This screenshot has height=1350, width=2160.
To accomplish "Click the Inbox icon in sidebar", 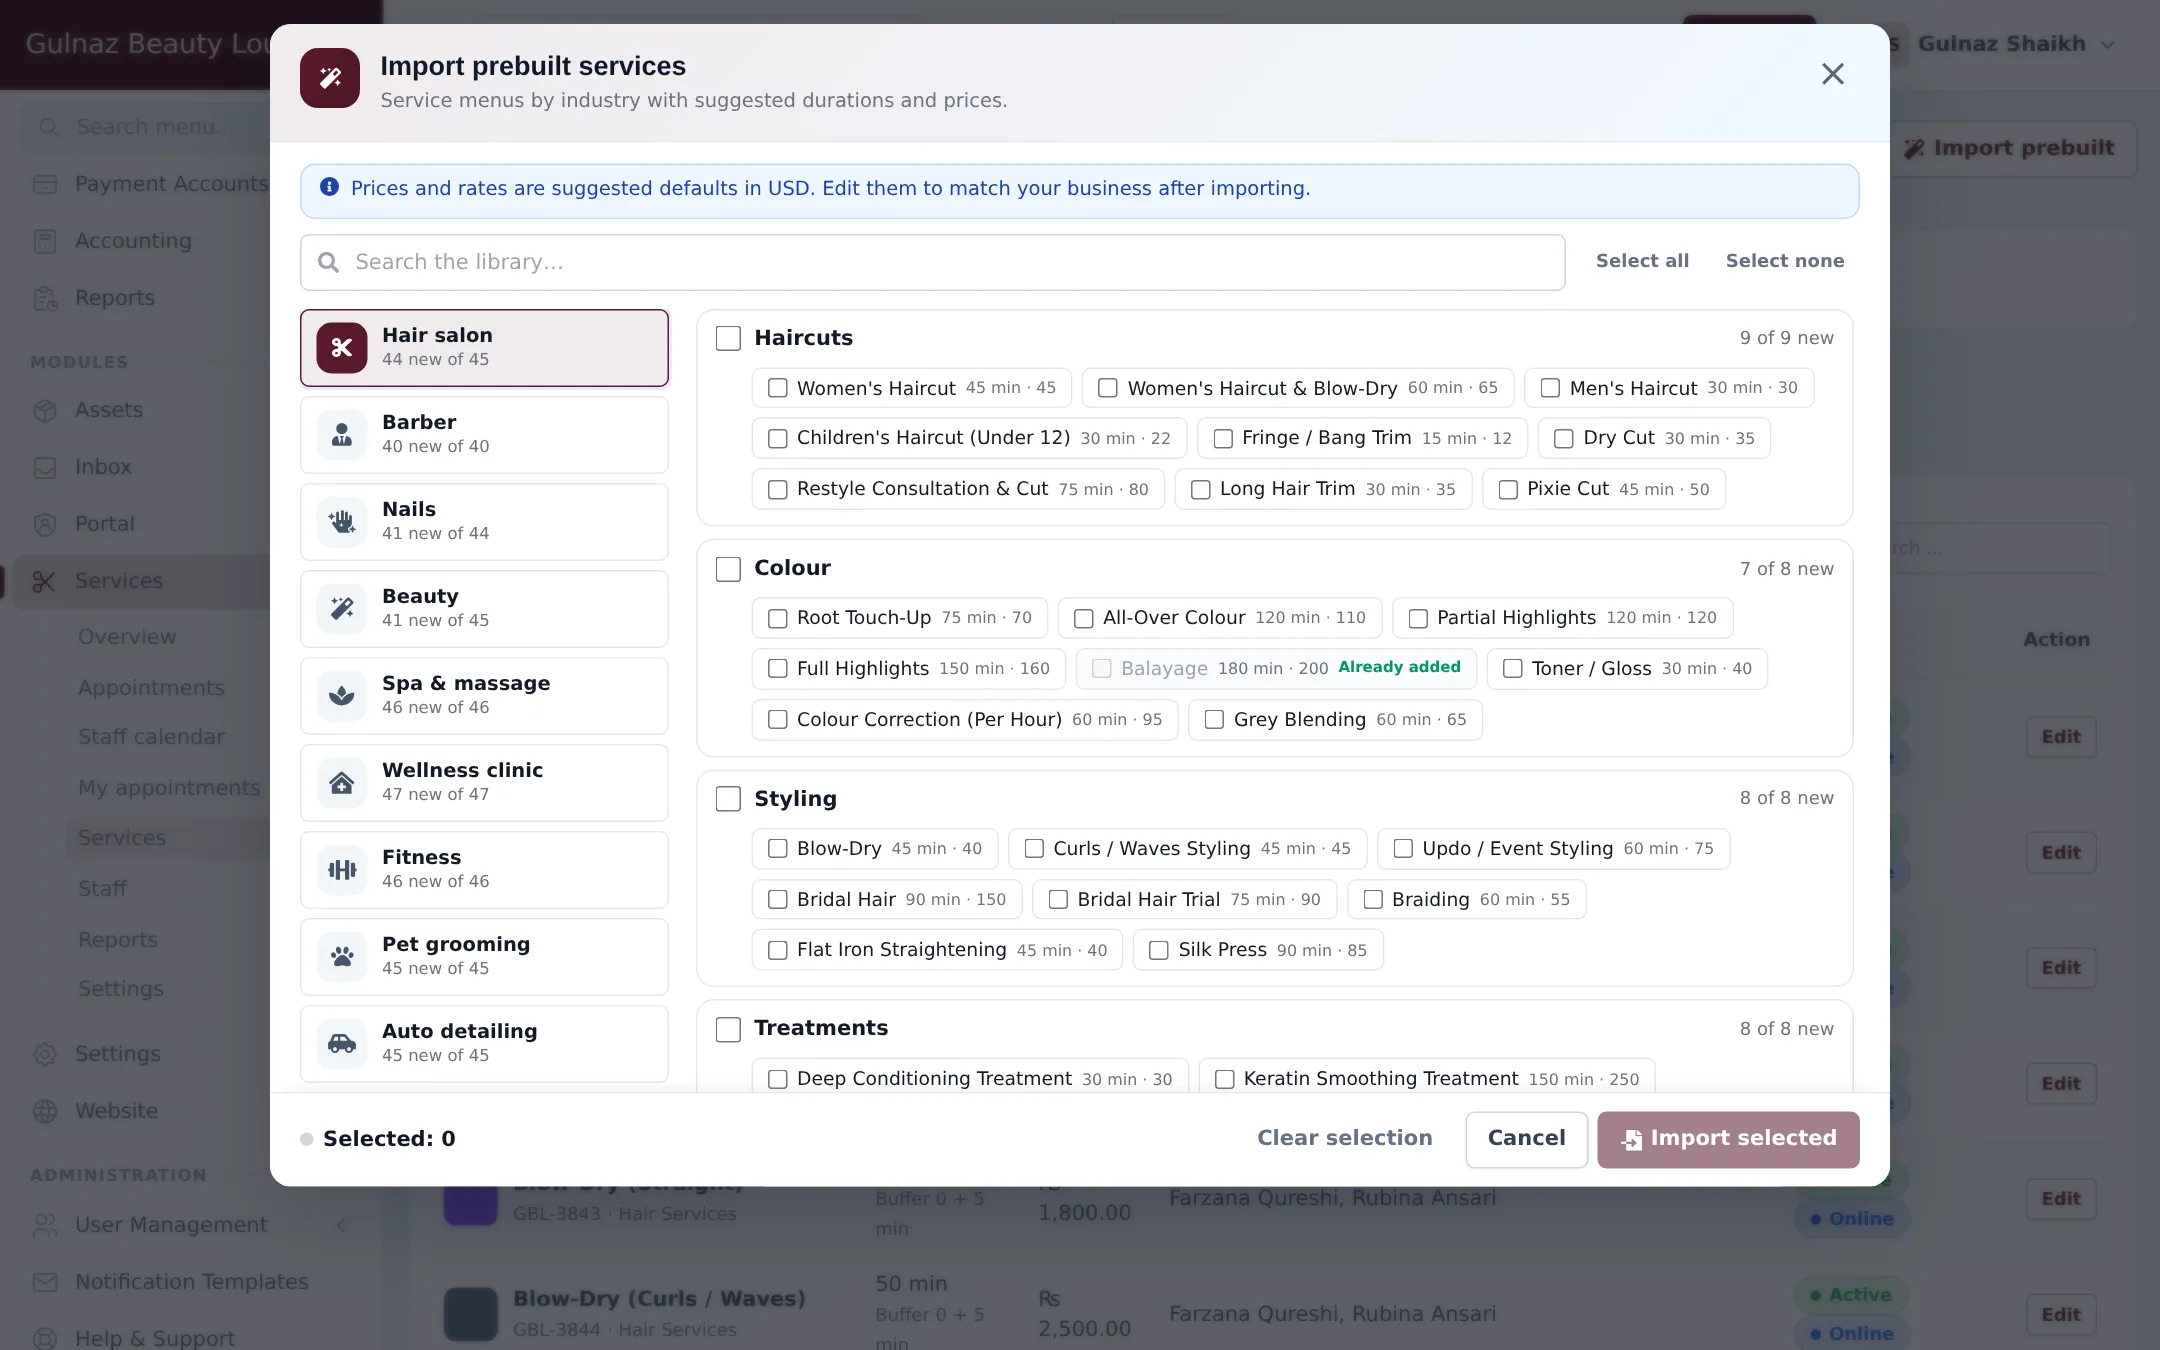I will point(45,467).
